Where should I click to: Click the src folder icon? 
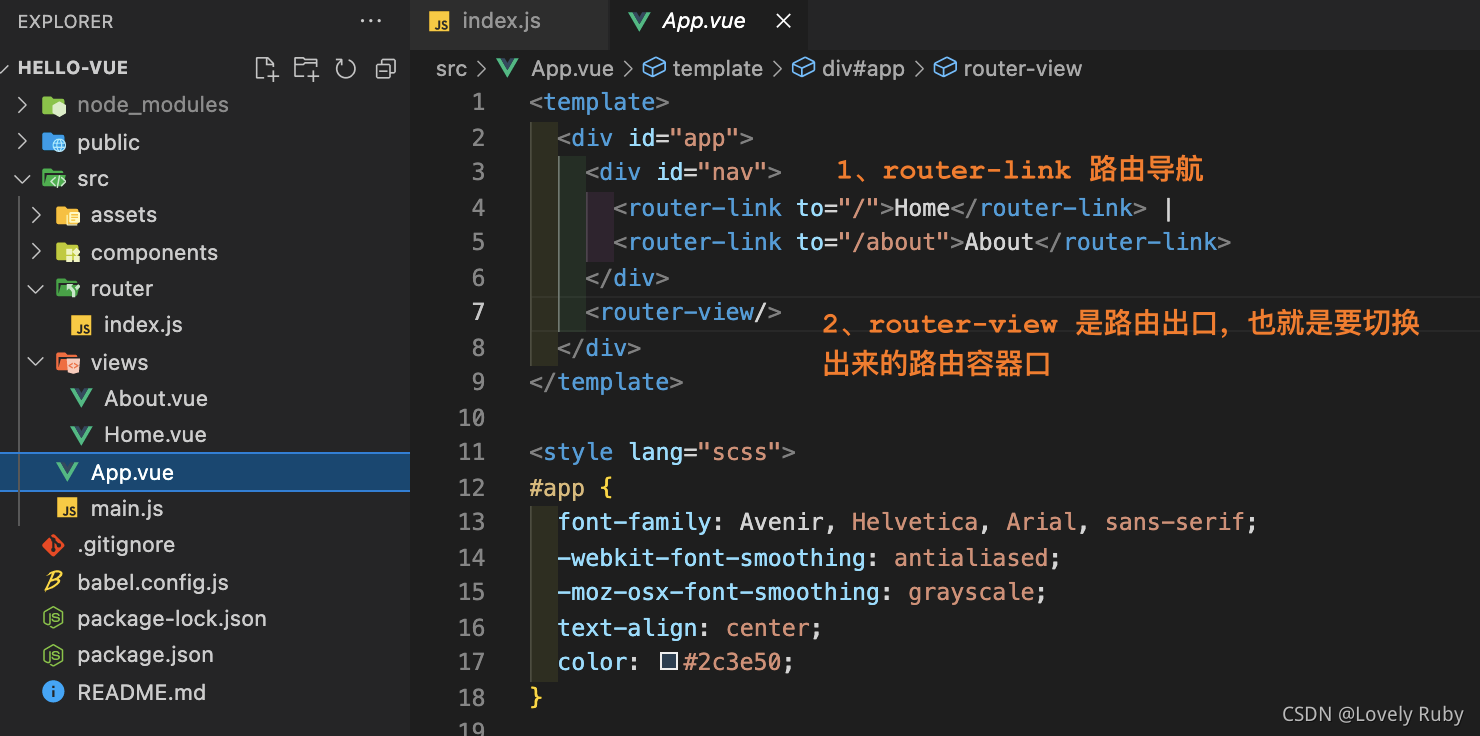tap(54, 179)
